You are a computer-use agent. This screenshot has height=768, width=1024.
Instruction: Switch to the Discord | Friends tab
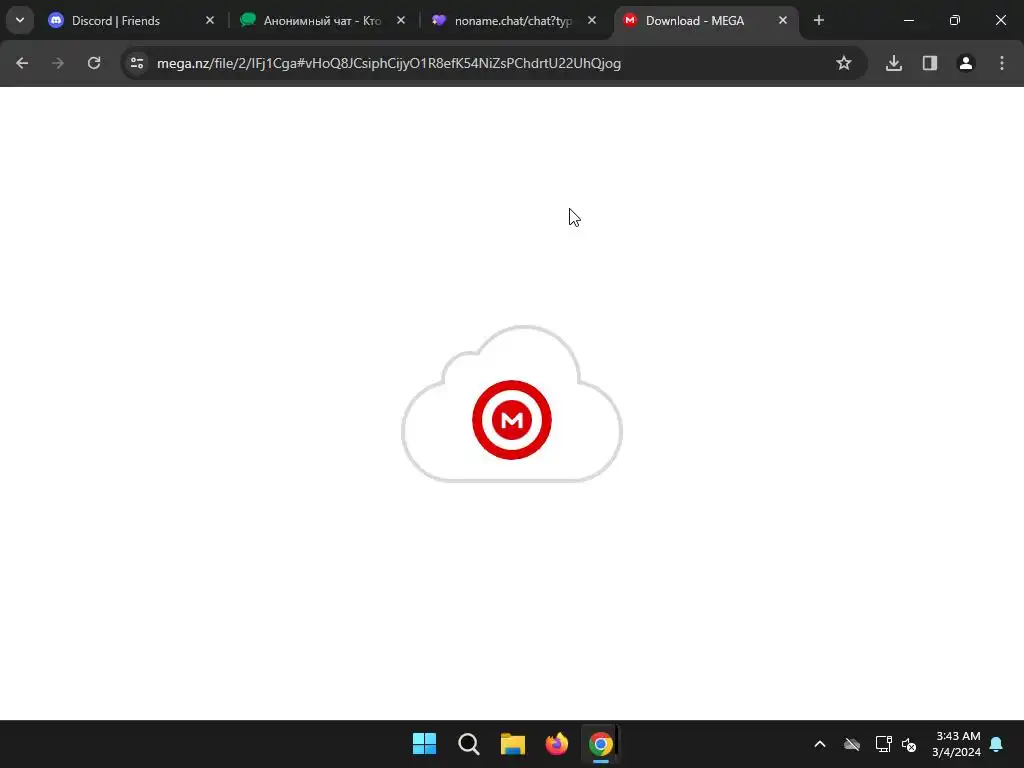point(131,20)
